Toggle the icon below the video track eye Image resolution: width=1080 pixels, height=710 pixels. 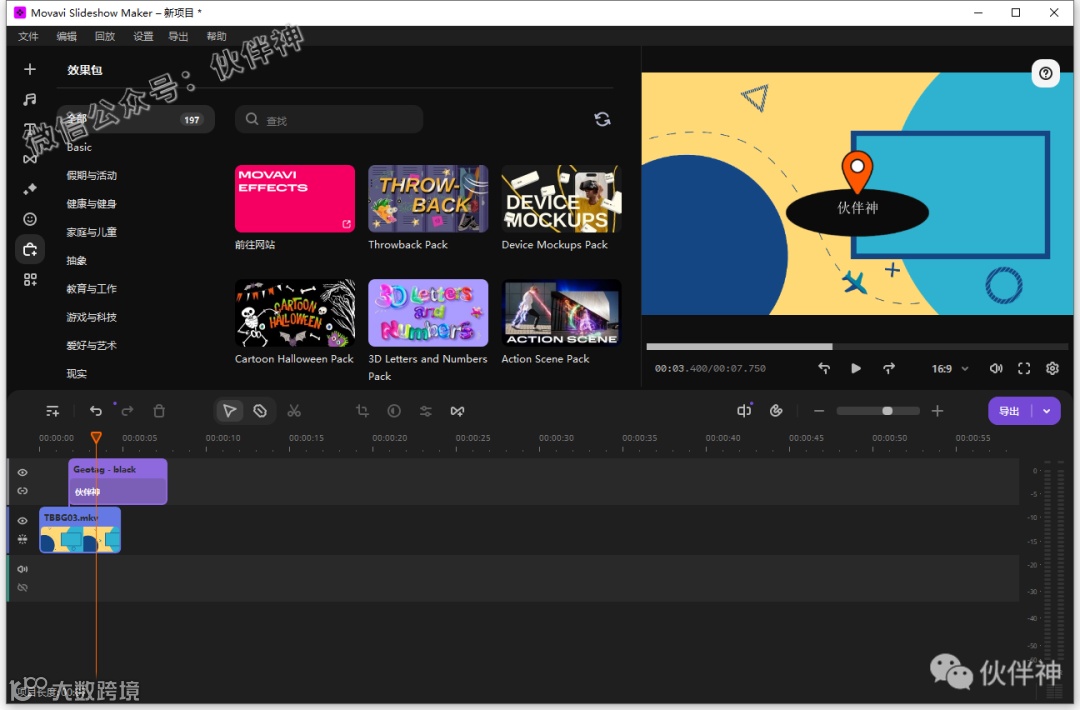point(23,539)
